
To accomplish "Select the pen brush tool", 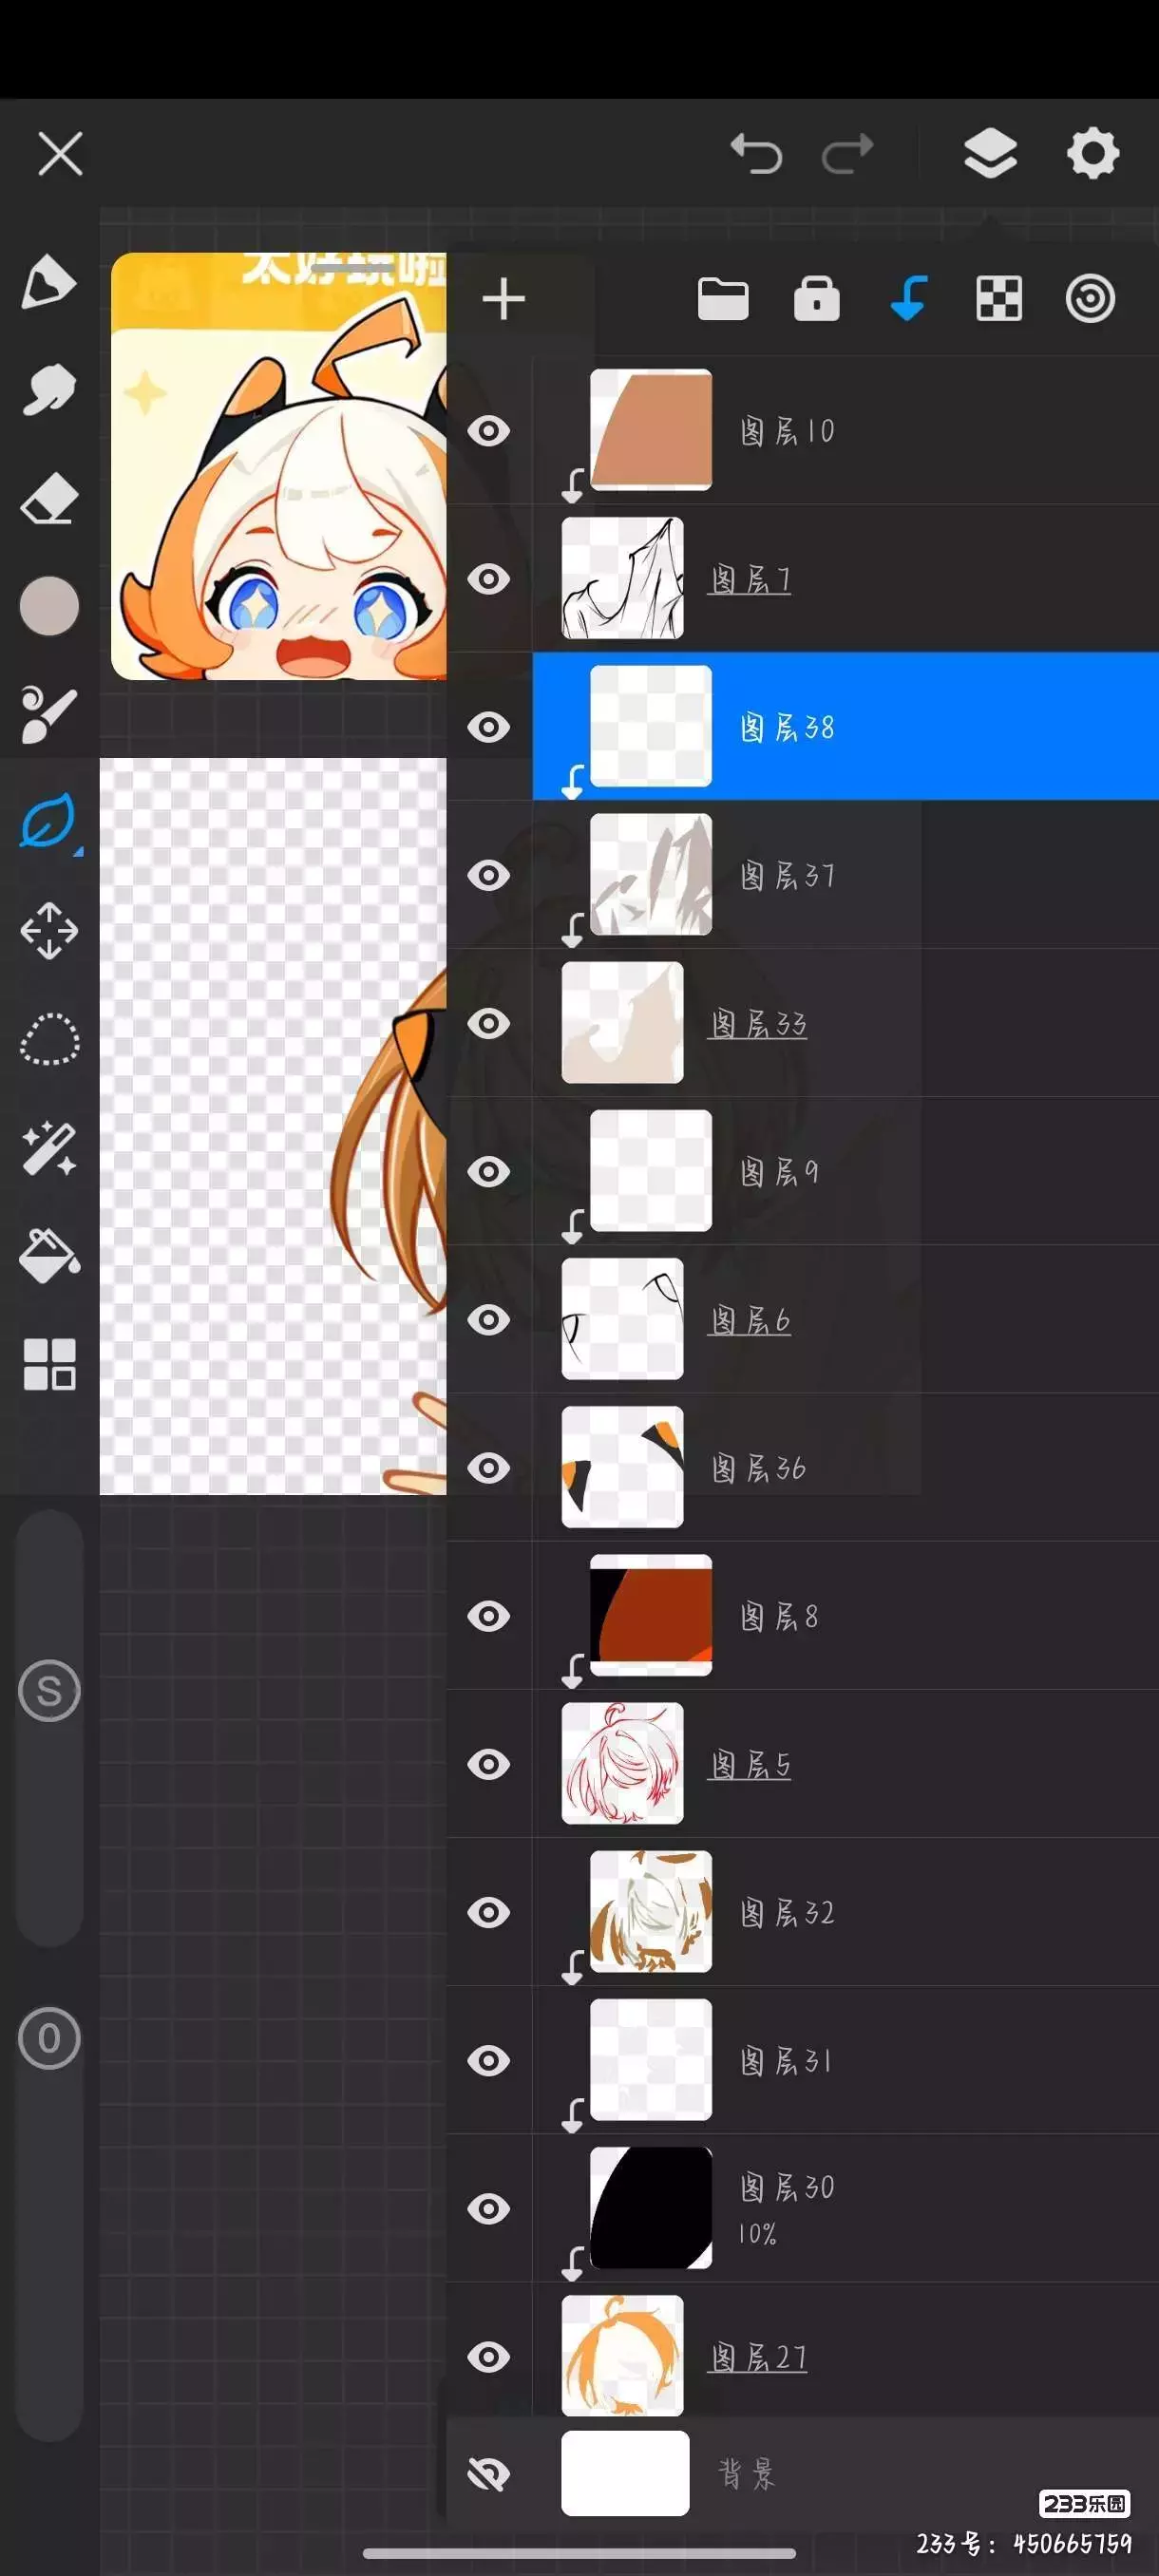I will pos(48,281).
